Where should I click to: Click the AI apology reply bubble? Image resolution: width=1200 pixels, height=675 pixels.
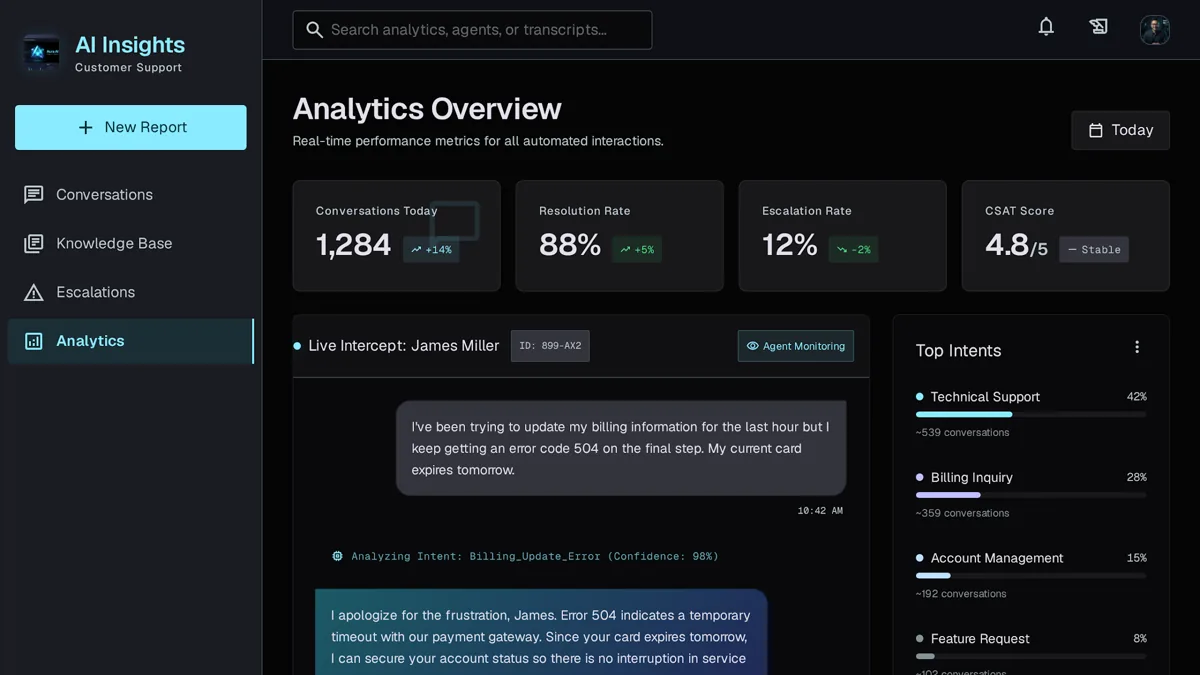(541, 632)
